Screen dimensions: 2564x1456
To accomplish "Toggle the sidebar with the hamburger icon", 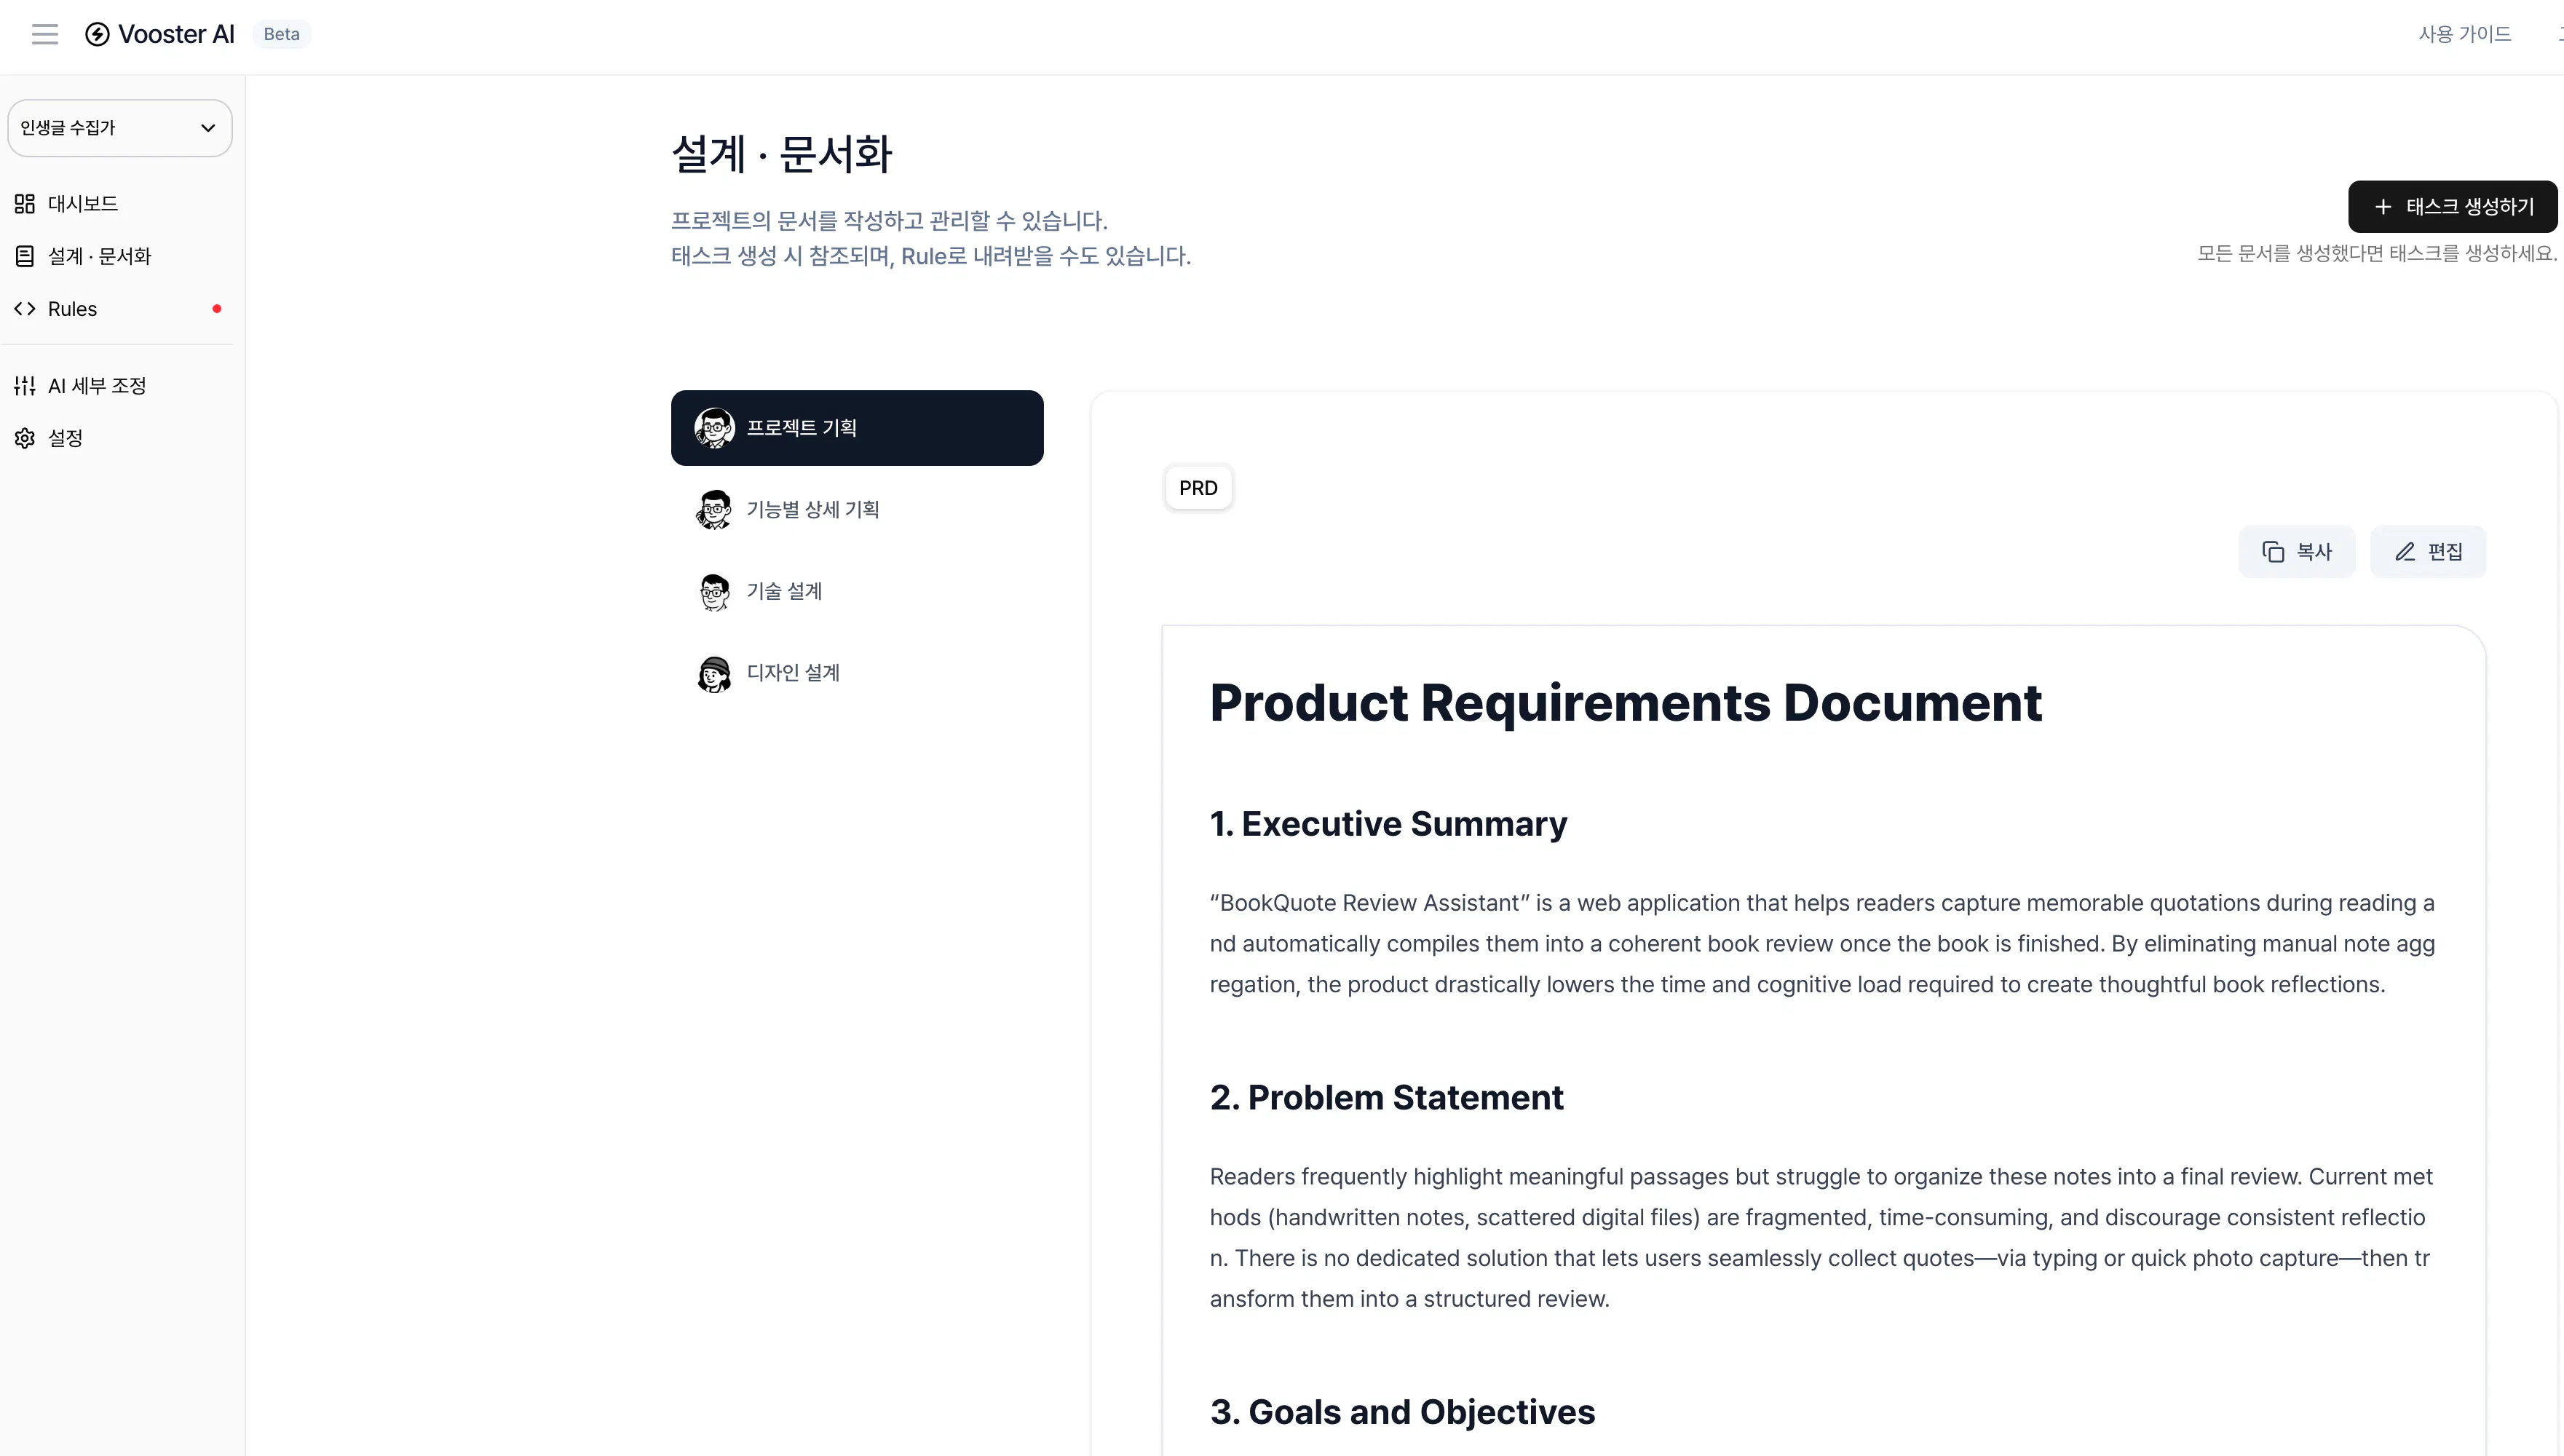I will click(44, 33).
